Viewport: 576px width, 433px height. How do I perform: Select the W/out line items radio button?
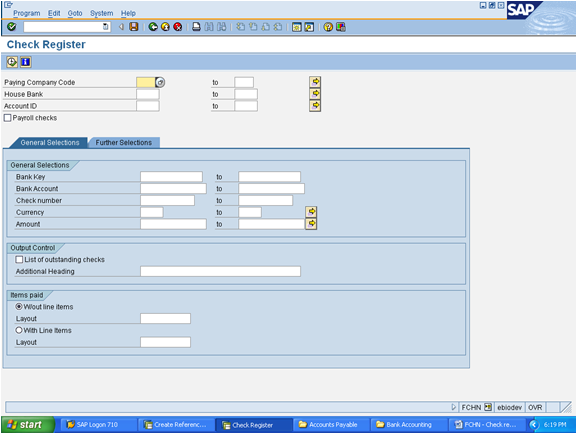[x=19, y=306]
